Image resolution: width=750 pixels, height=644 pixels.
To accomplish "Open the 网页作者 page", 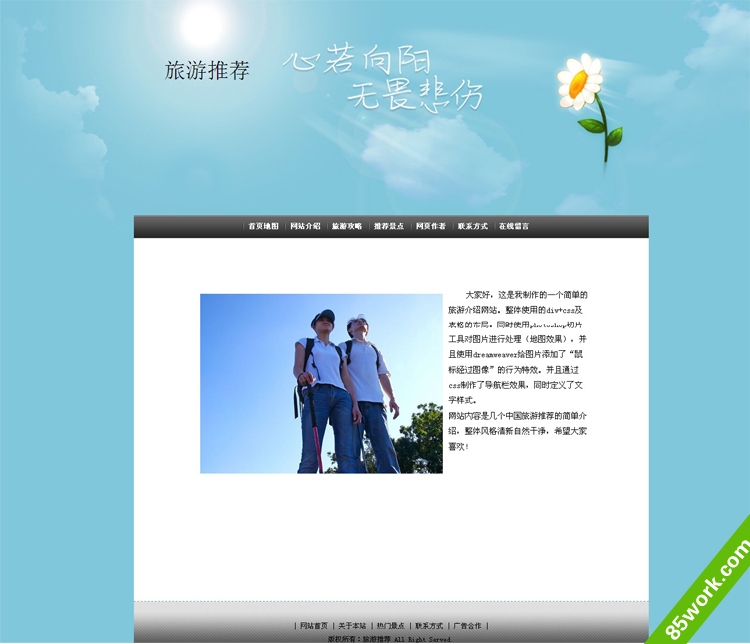I will 430,226.
